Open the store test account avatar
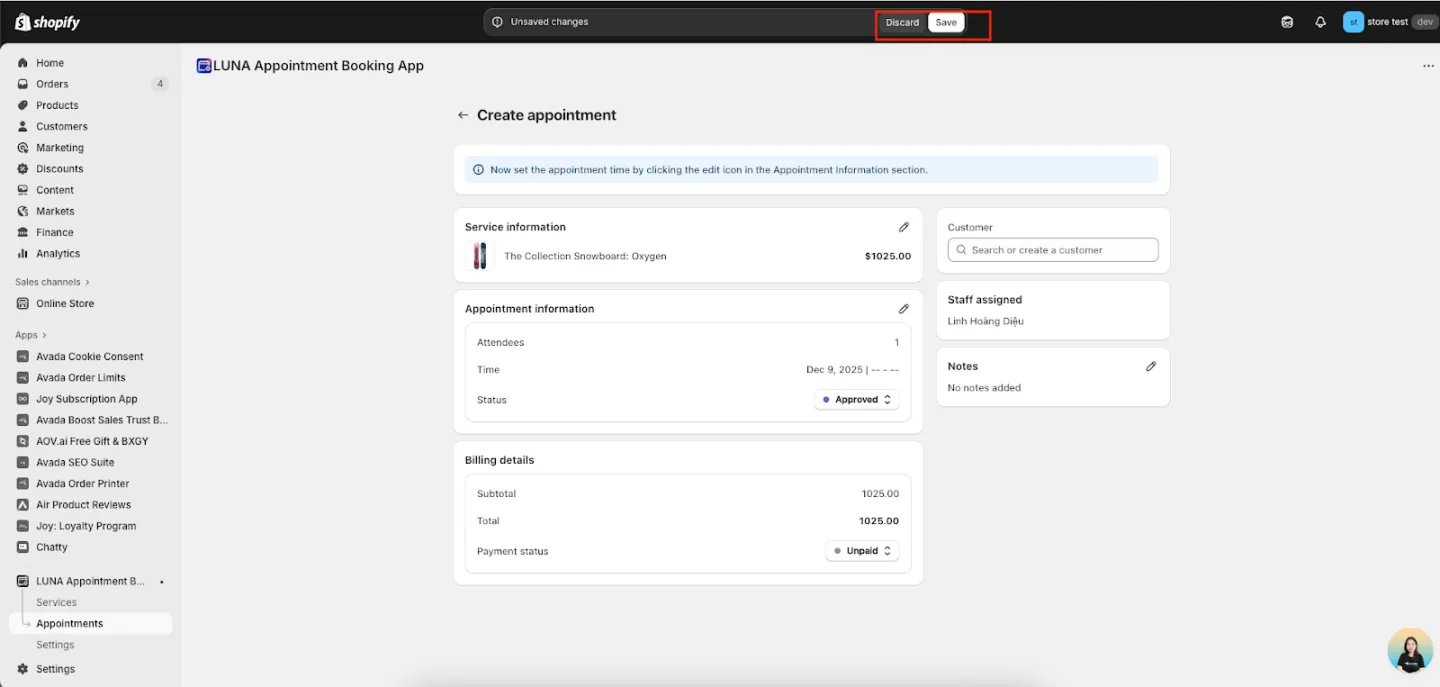The image size is (1440, 687). click(x=1353, y=22)
